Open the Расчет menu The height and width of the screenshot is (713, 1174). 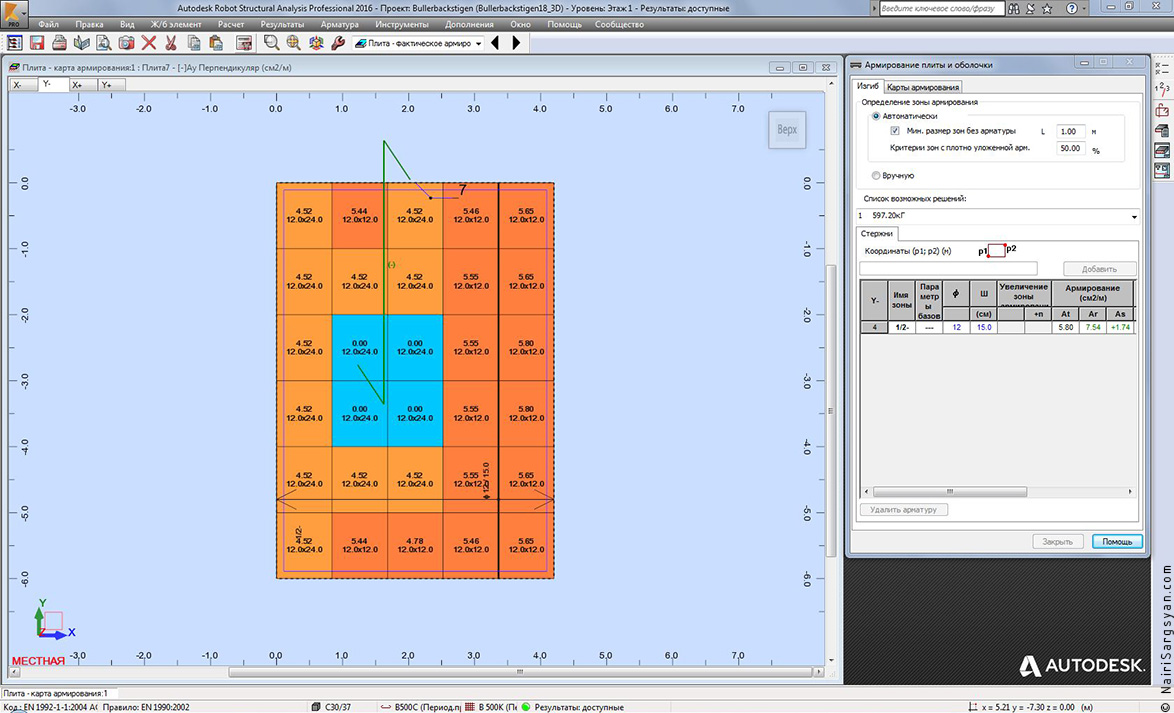[231, 25]
